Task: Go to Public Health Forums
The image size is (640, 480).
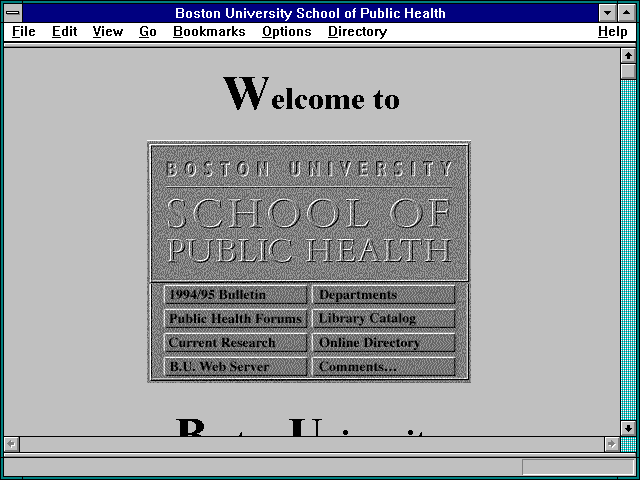Action: pos(236,318)
